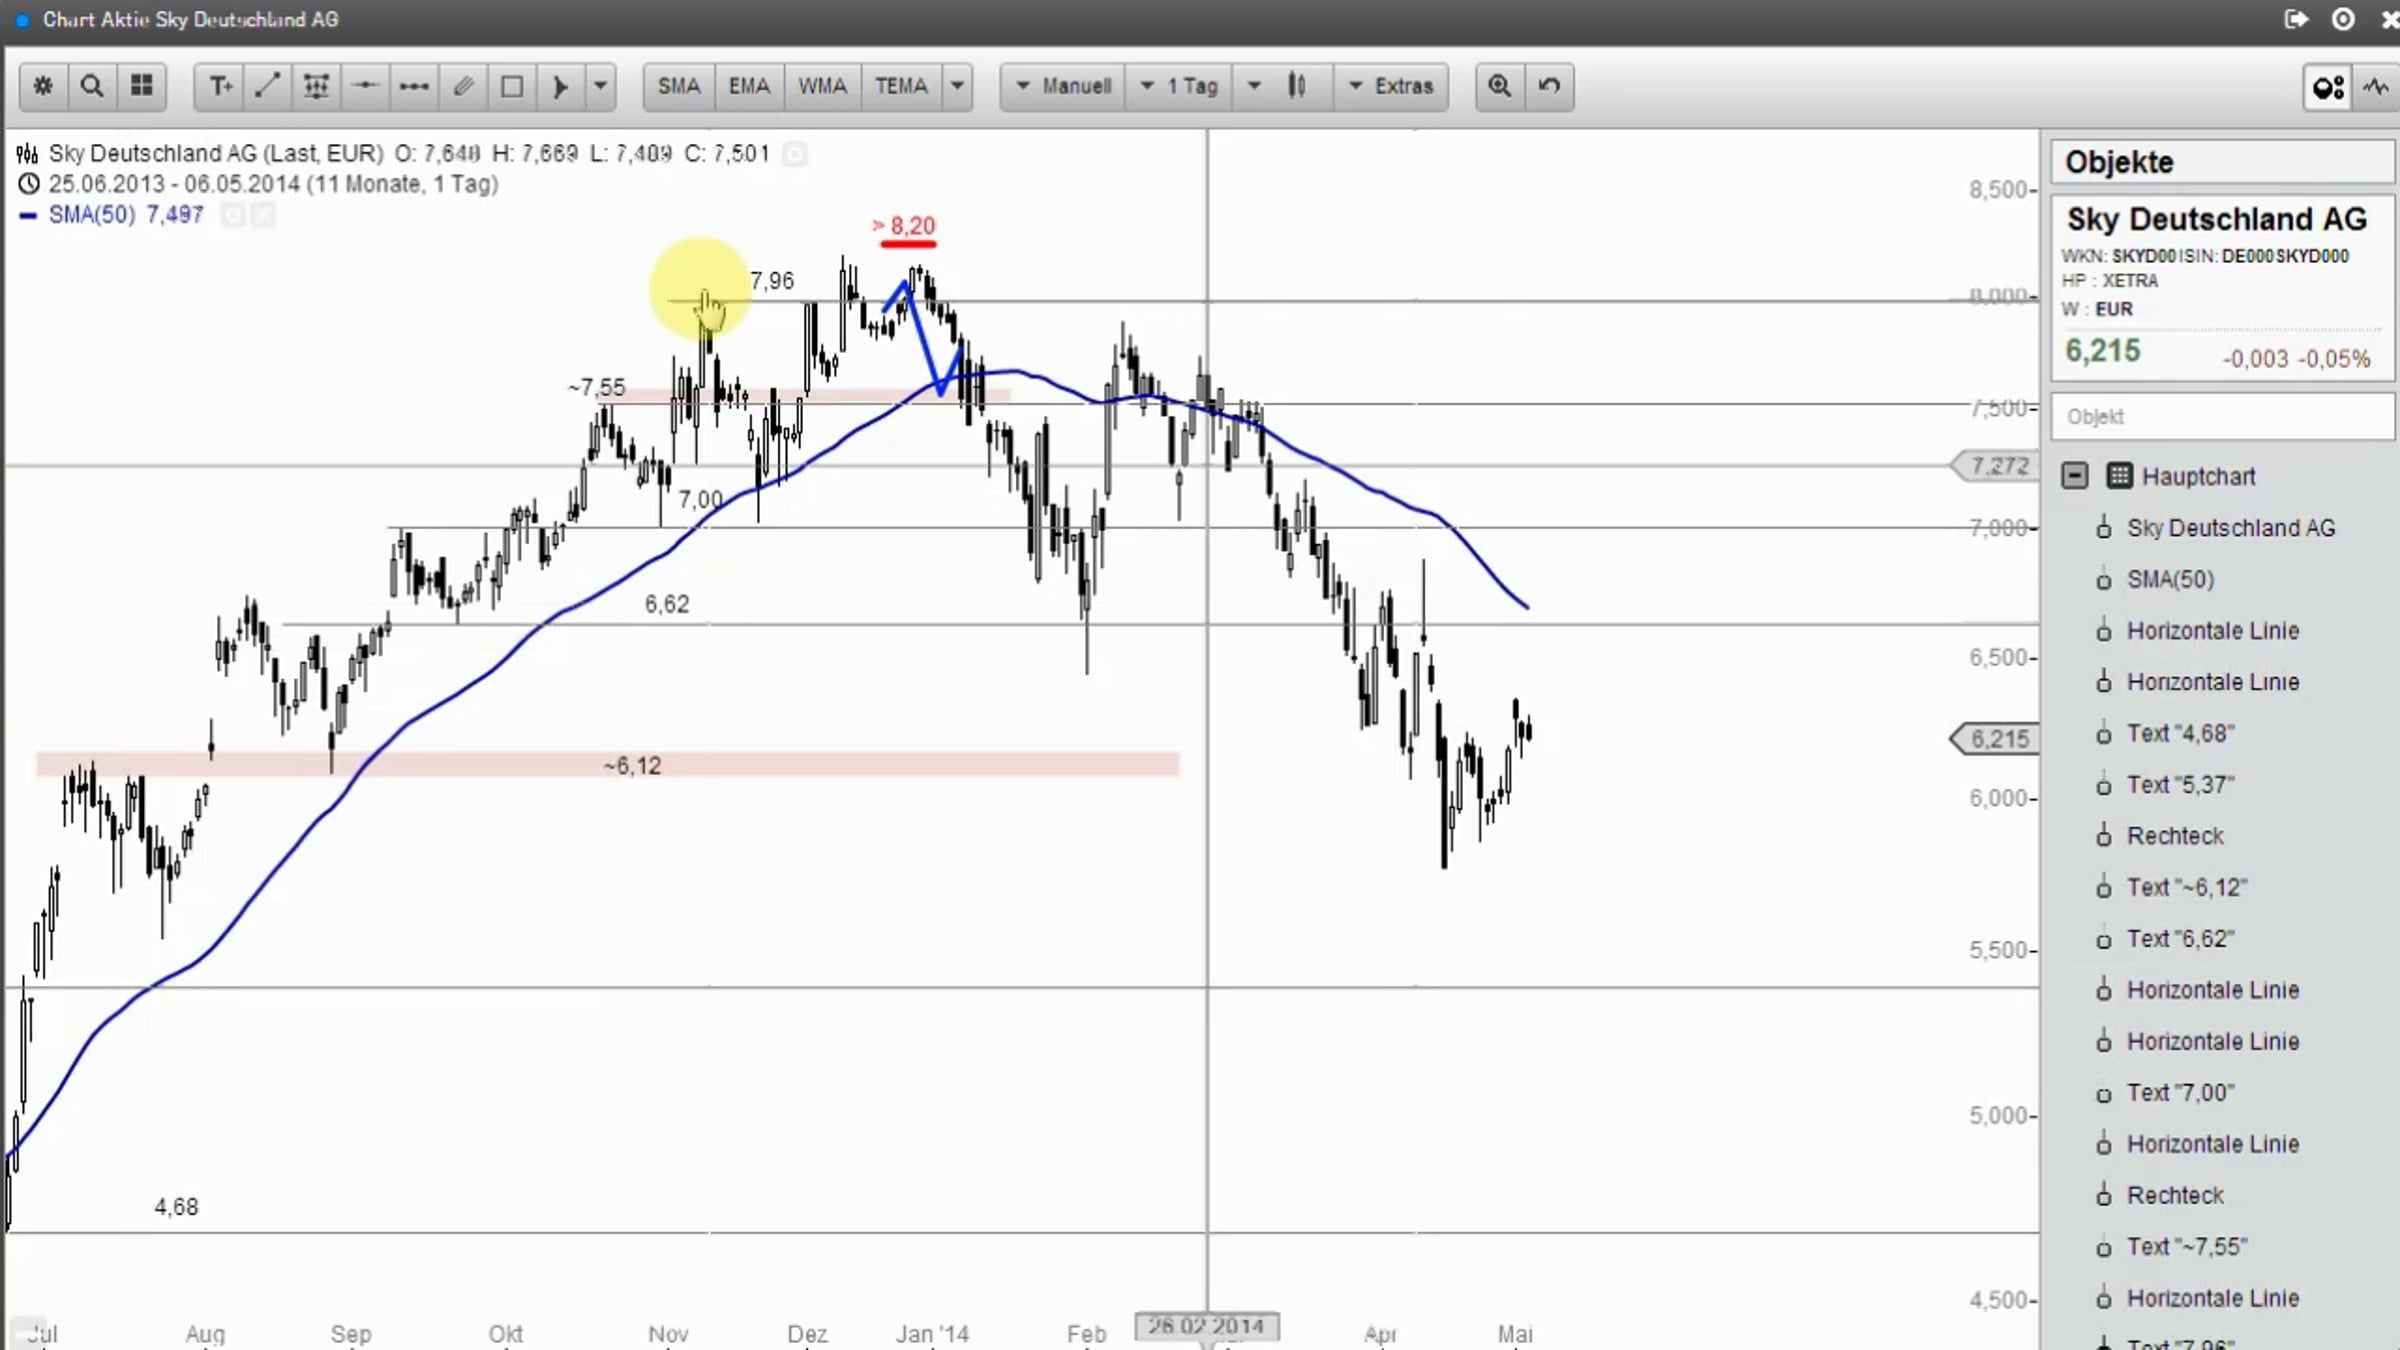Select Text "4,68" in the object tree
Screen dimensions: 2400x1350
point(2180,734)
